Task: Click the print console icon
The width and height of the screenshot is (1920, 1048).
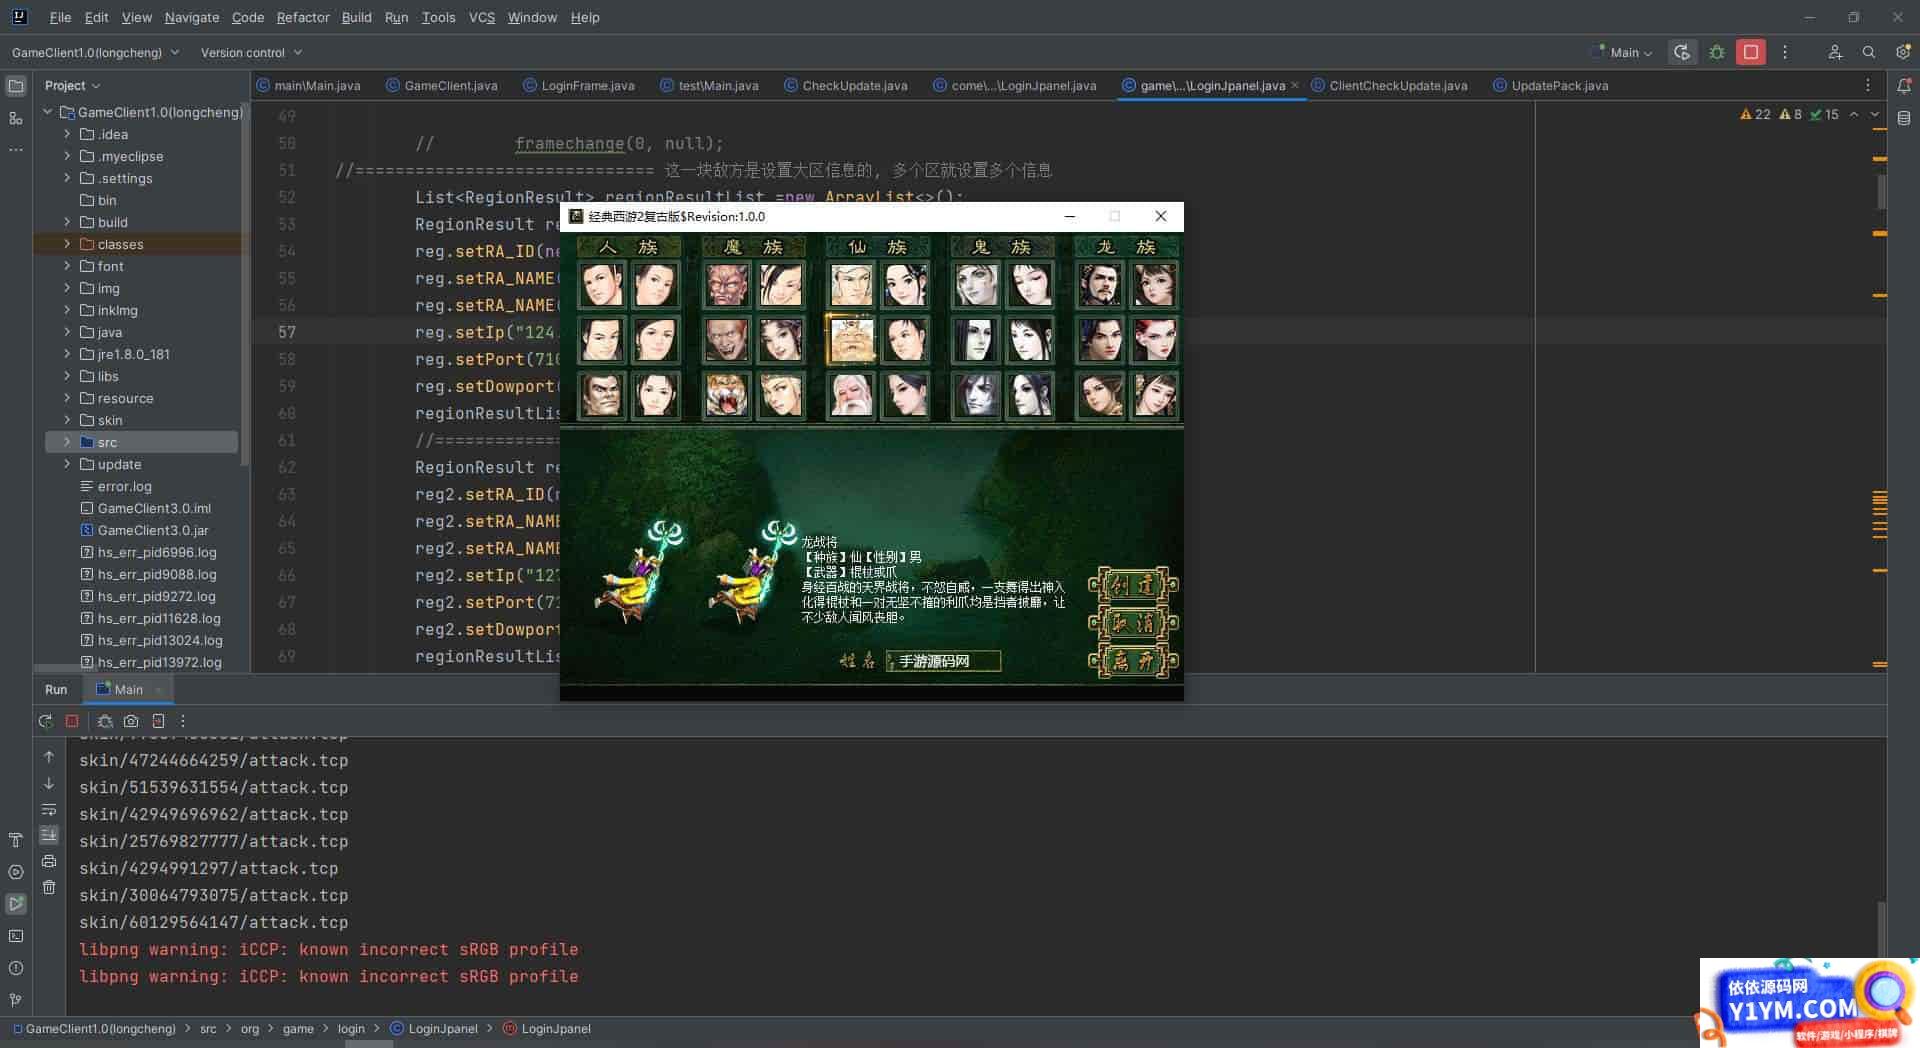Action: point(49,861)
